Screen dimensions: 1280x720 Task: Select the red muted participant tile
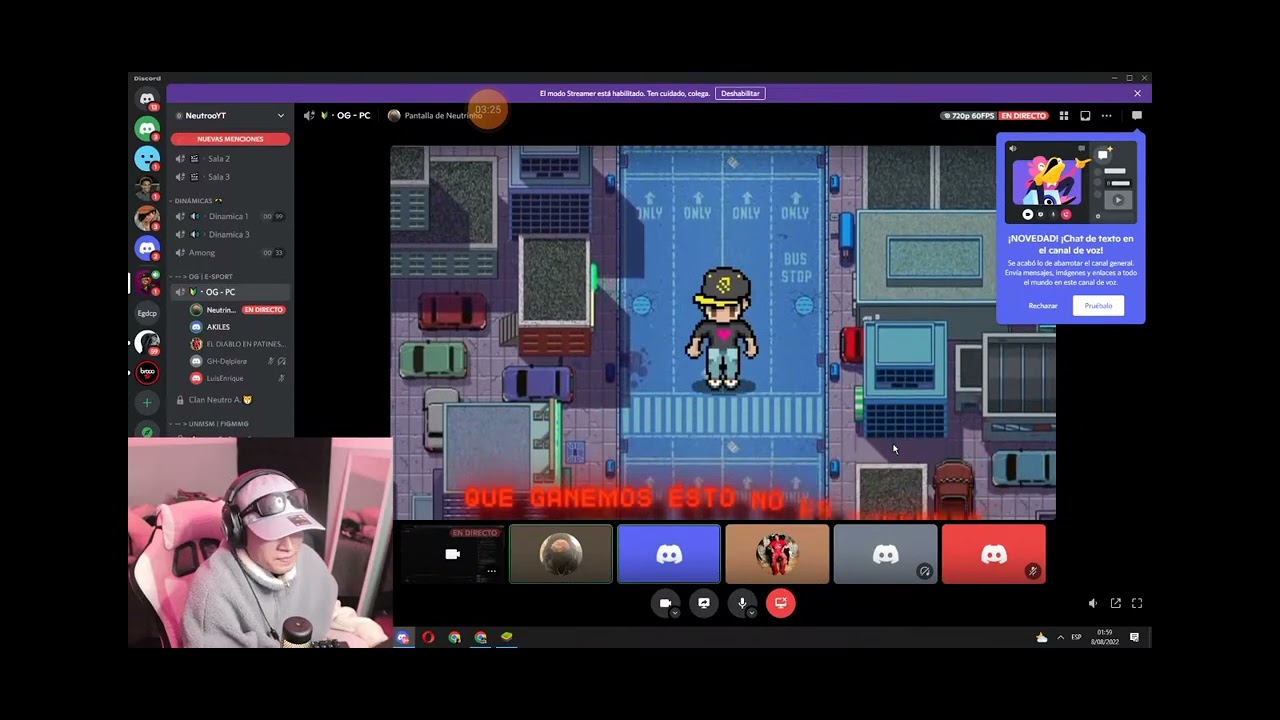(994, 554)
